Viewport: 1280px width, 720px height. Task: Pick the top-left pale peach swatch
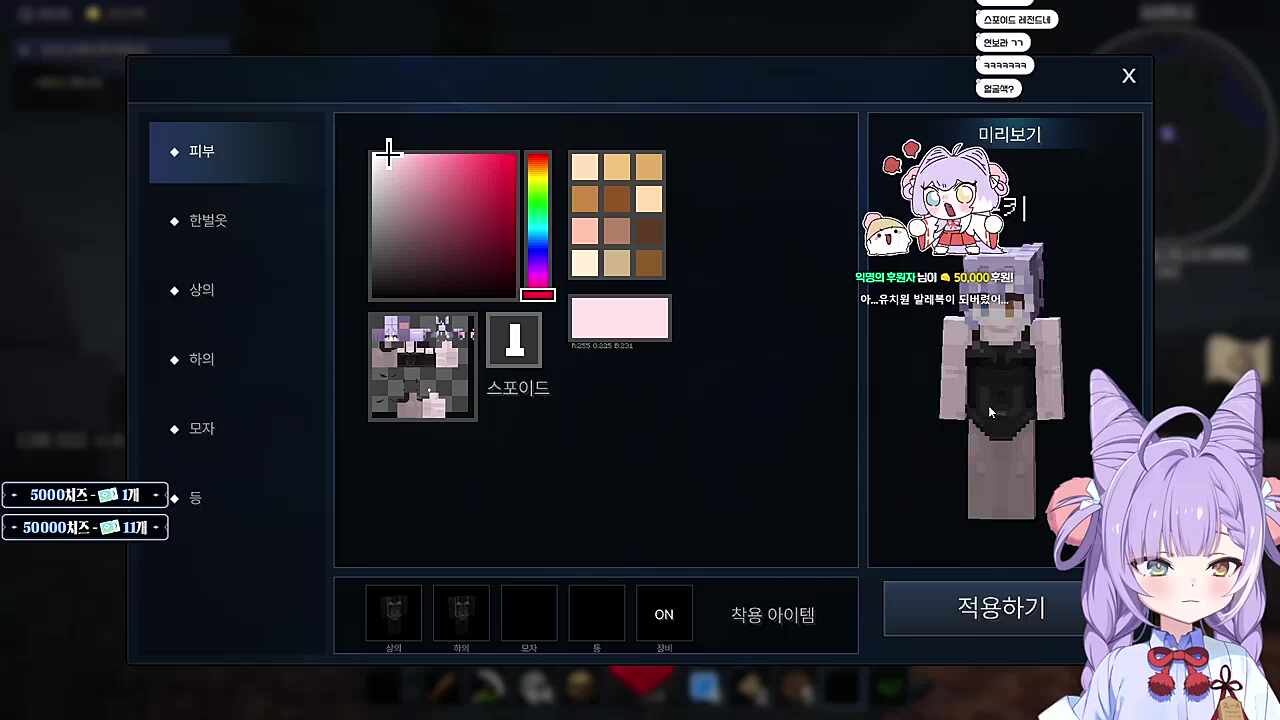point(585,167)
